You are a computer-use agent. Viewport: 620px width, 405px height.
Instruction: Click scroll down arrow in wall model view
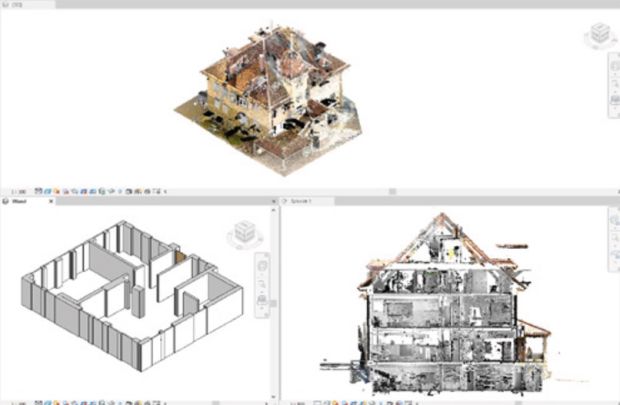point(273,396)
